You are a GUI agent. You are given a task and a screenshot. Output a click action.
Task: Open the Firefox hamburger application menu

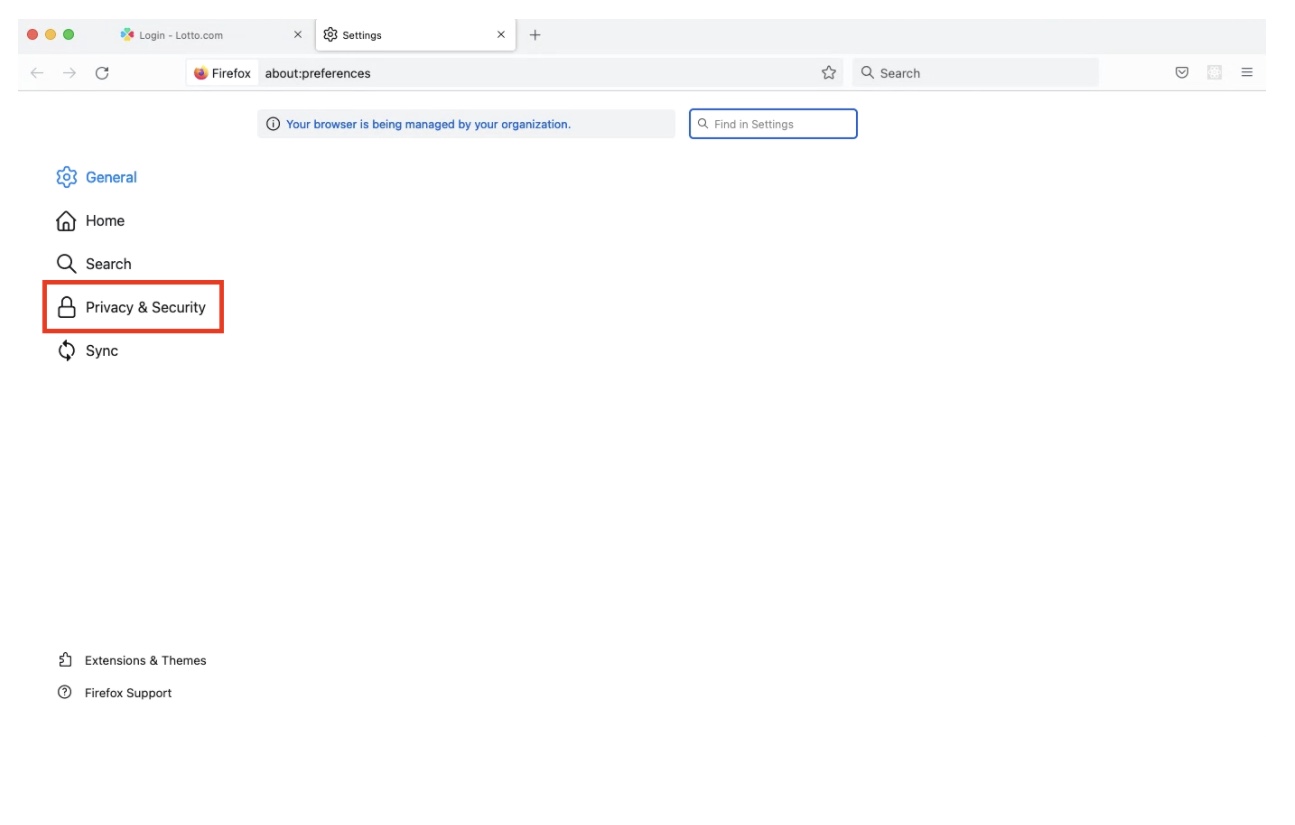1247,73
